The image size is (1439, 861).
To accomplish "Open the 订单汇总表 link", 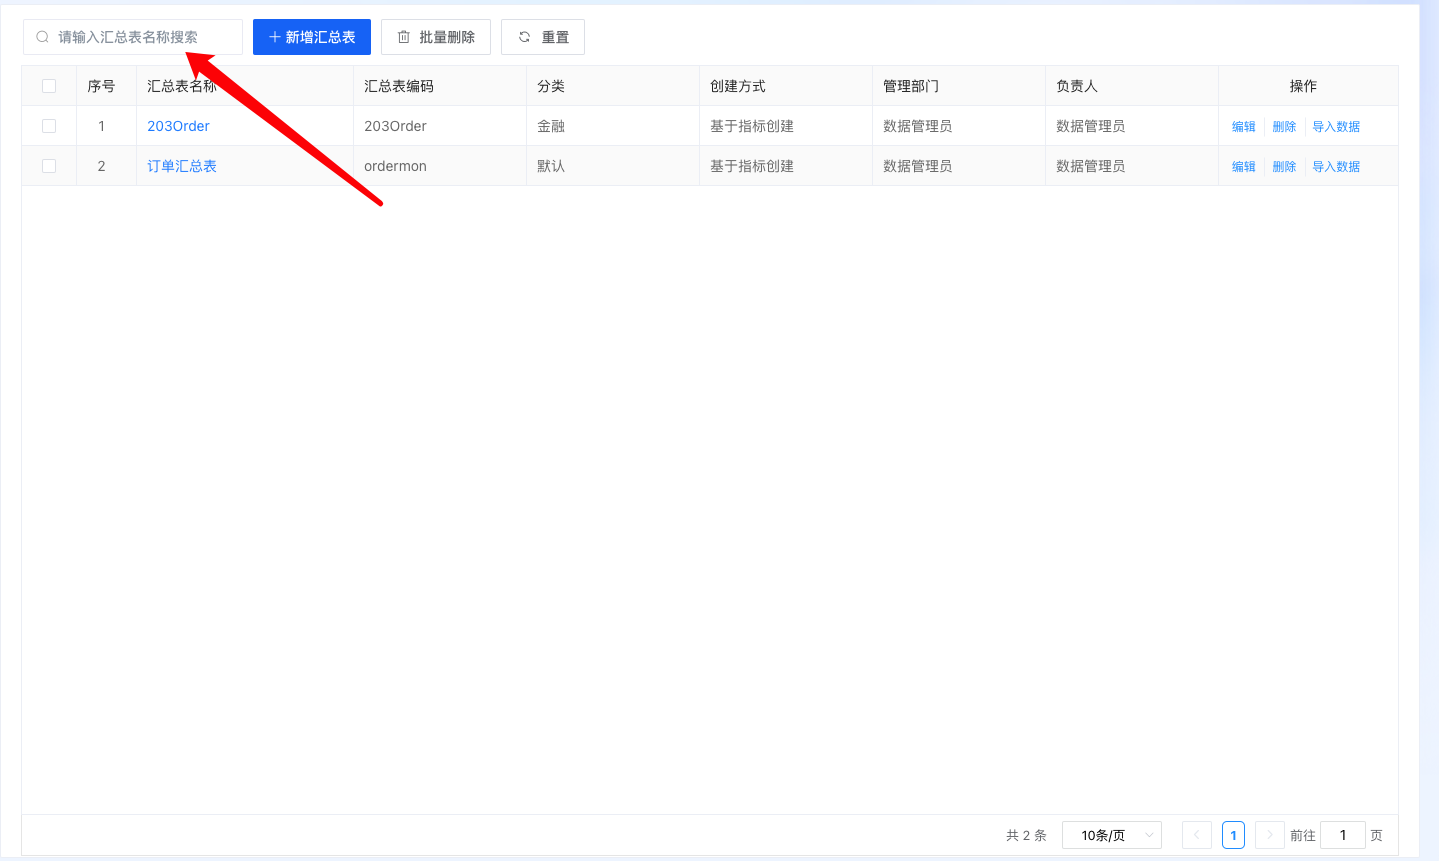I will [x=182, y=166].
